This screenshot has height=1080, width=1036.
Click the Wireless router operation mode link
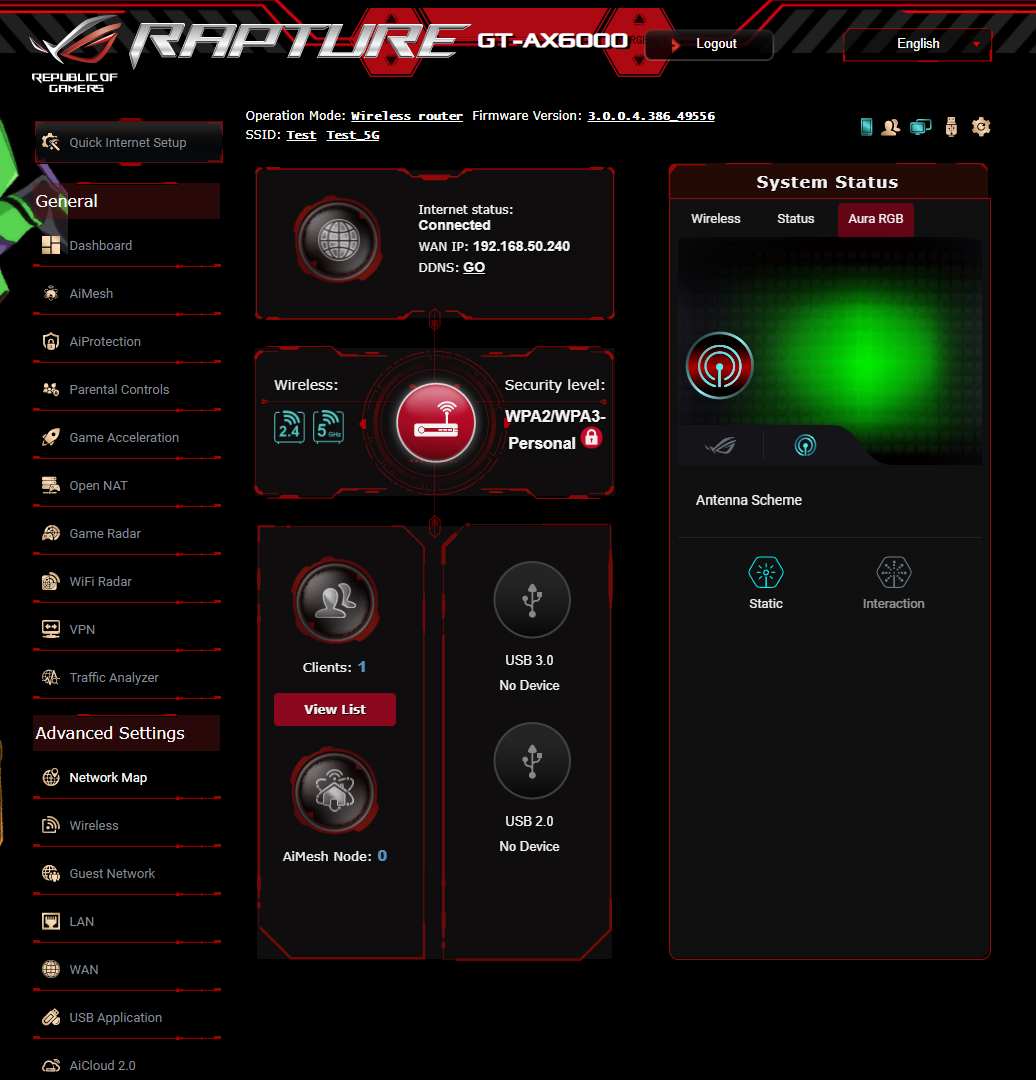click(x=406, y=116)
